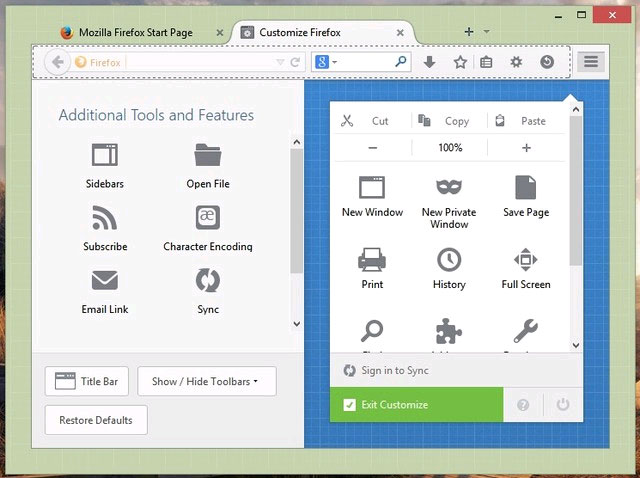Close the Mozilla Firefox Start Page tab

point(220,33)
